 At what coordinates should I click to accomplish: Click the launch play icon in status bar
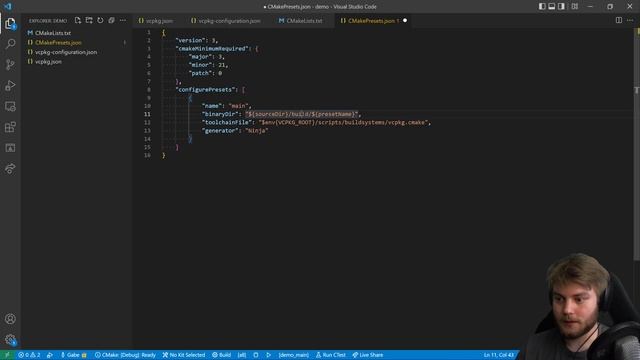(269, 355)
